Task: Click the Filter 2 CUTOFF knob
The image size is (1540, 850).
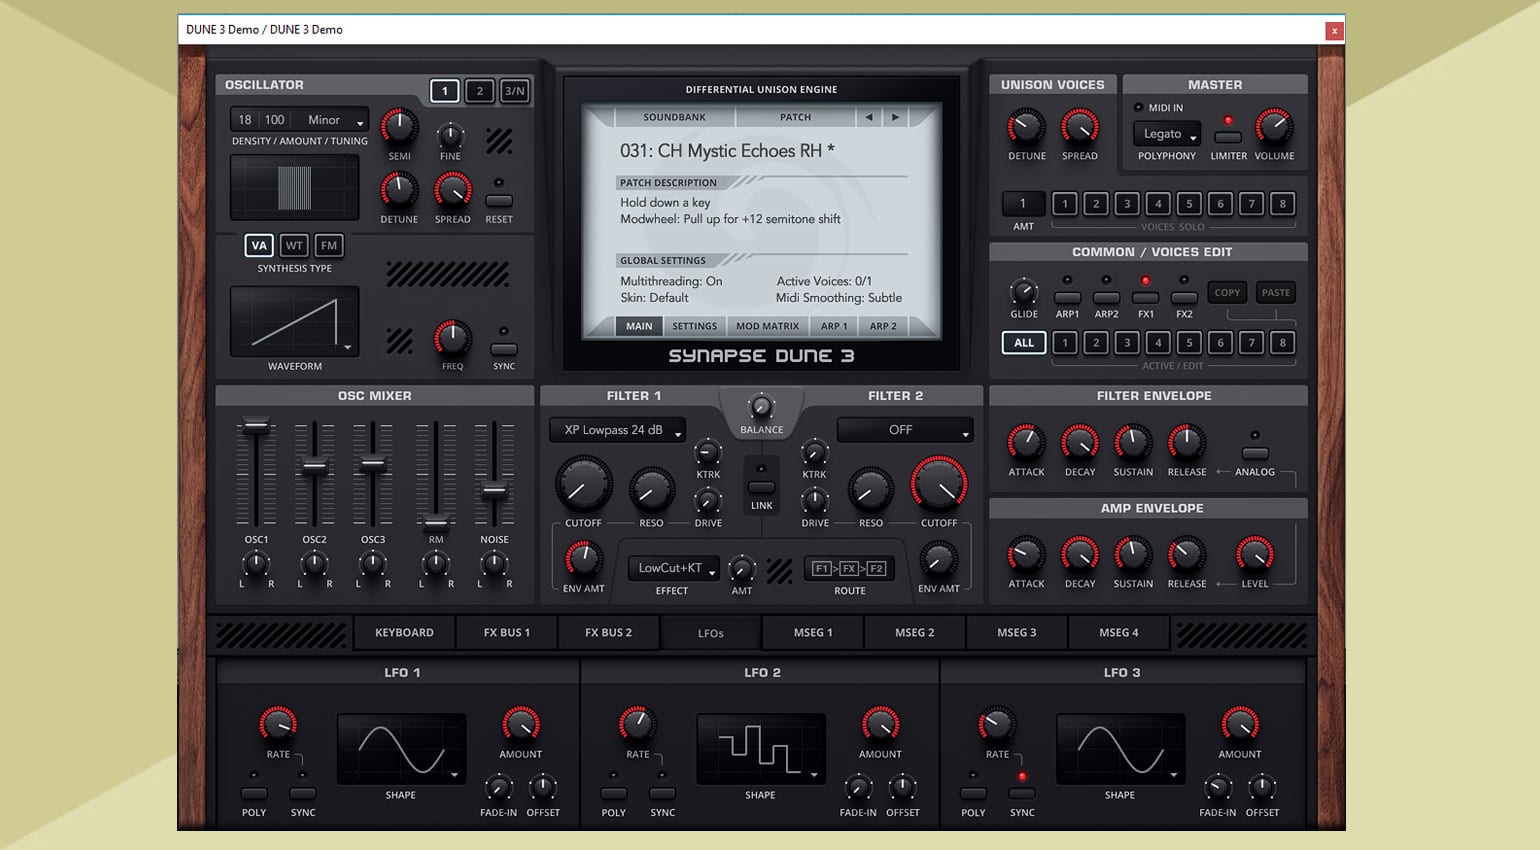Action: coord(939,485)
